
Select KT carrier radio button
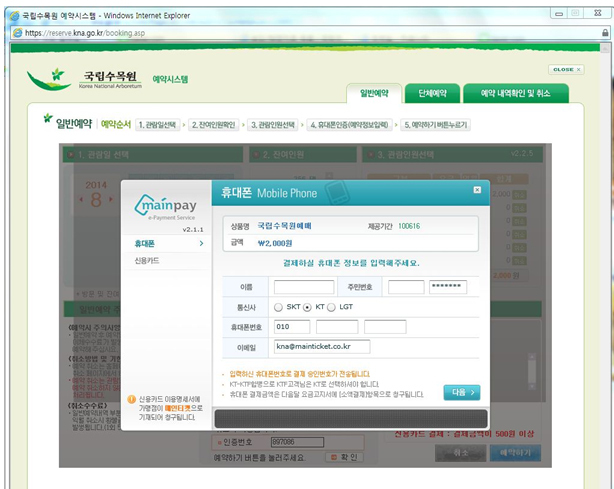tap(307, 307)
